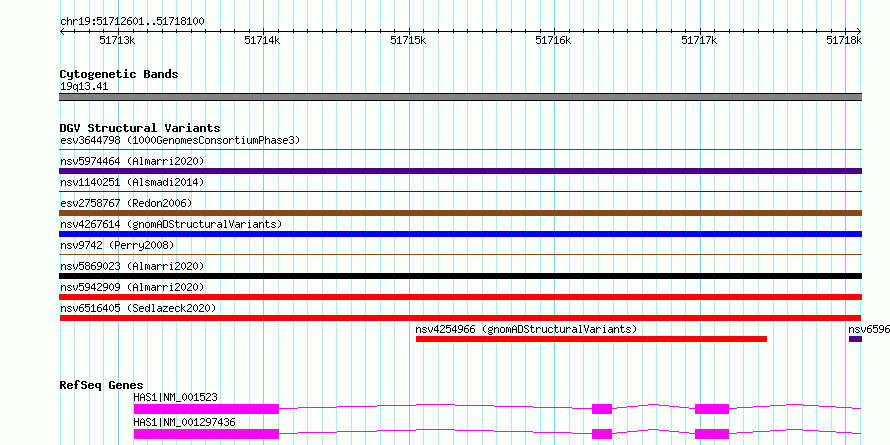Viewport: 890px width, 445px height.
Task: Click the nsv5942909 (Almarri2020) label
Action: coord(132,287)
